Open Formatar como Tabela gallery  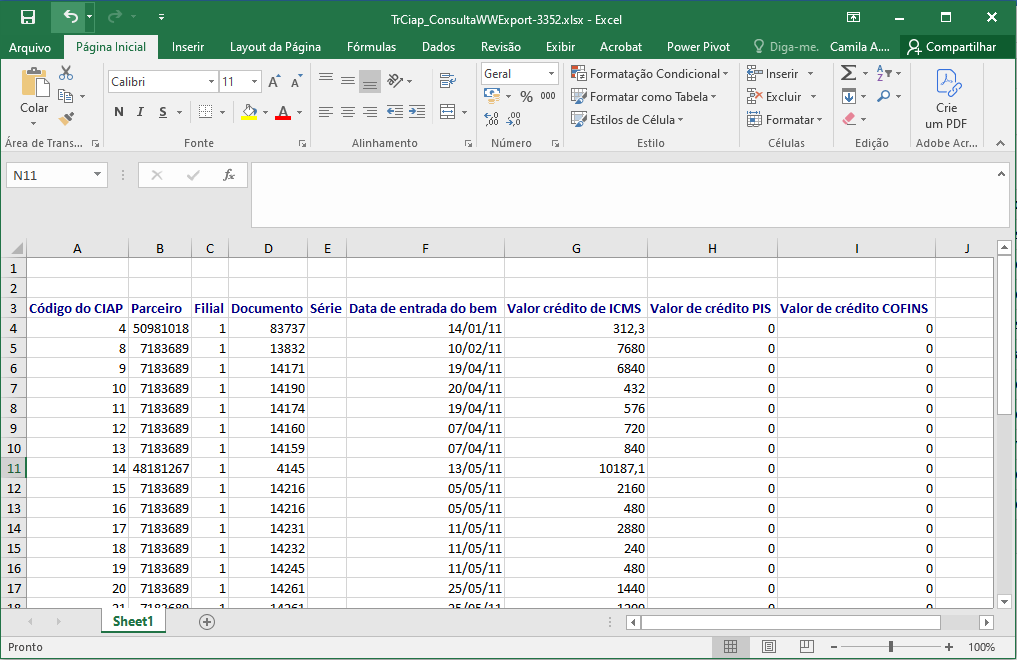(643, 97)
